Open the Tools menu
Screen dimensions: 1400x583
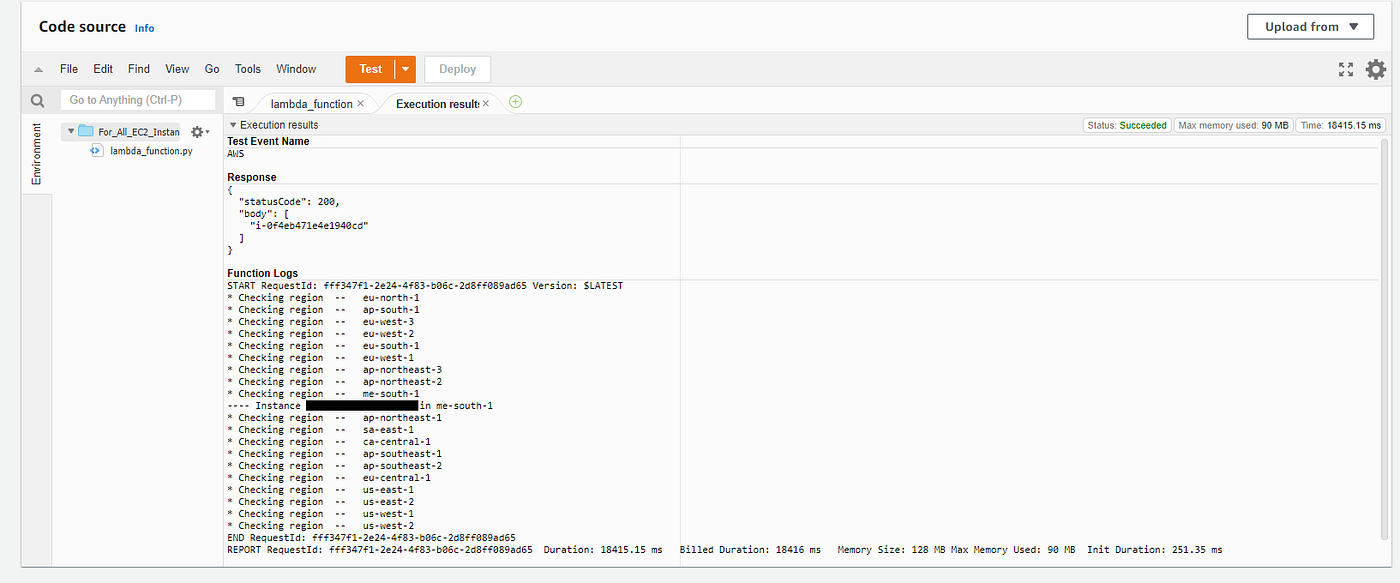pos(247,69)
